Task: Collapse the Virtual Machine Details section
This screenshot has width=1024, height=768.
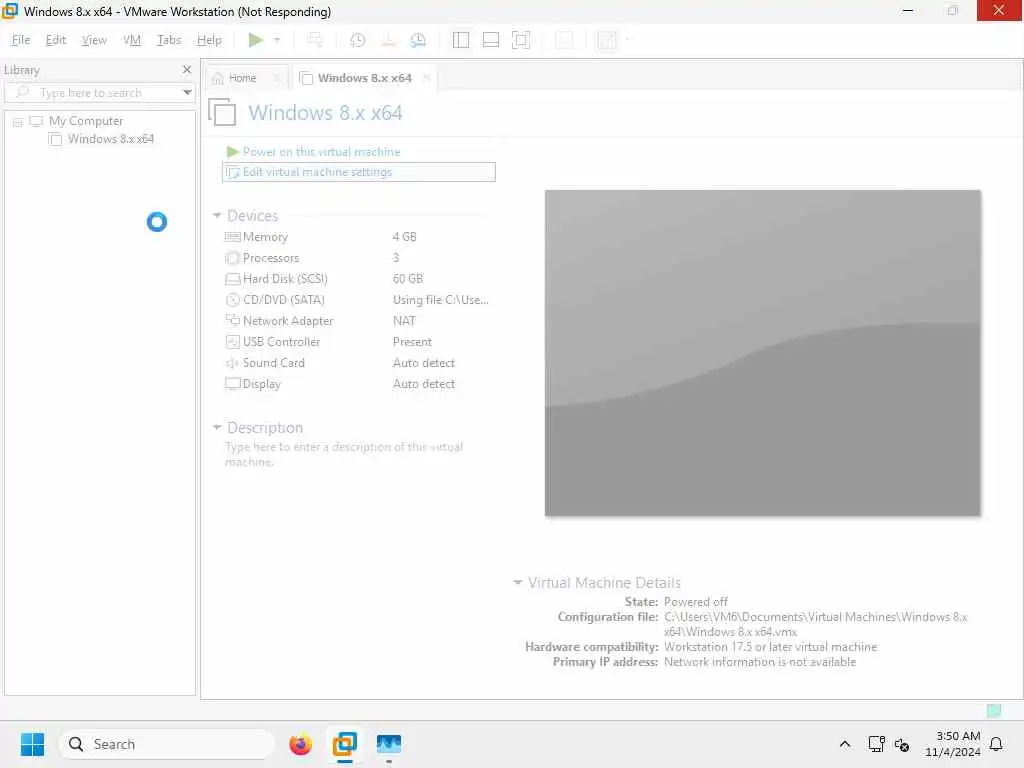Action: point(517,582)
